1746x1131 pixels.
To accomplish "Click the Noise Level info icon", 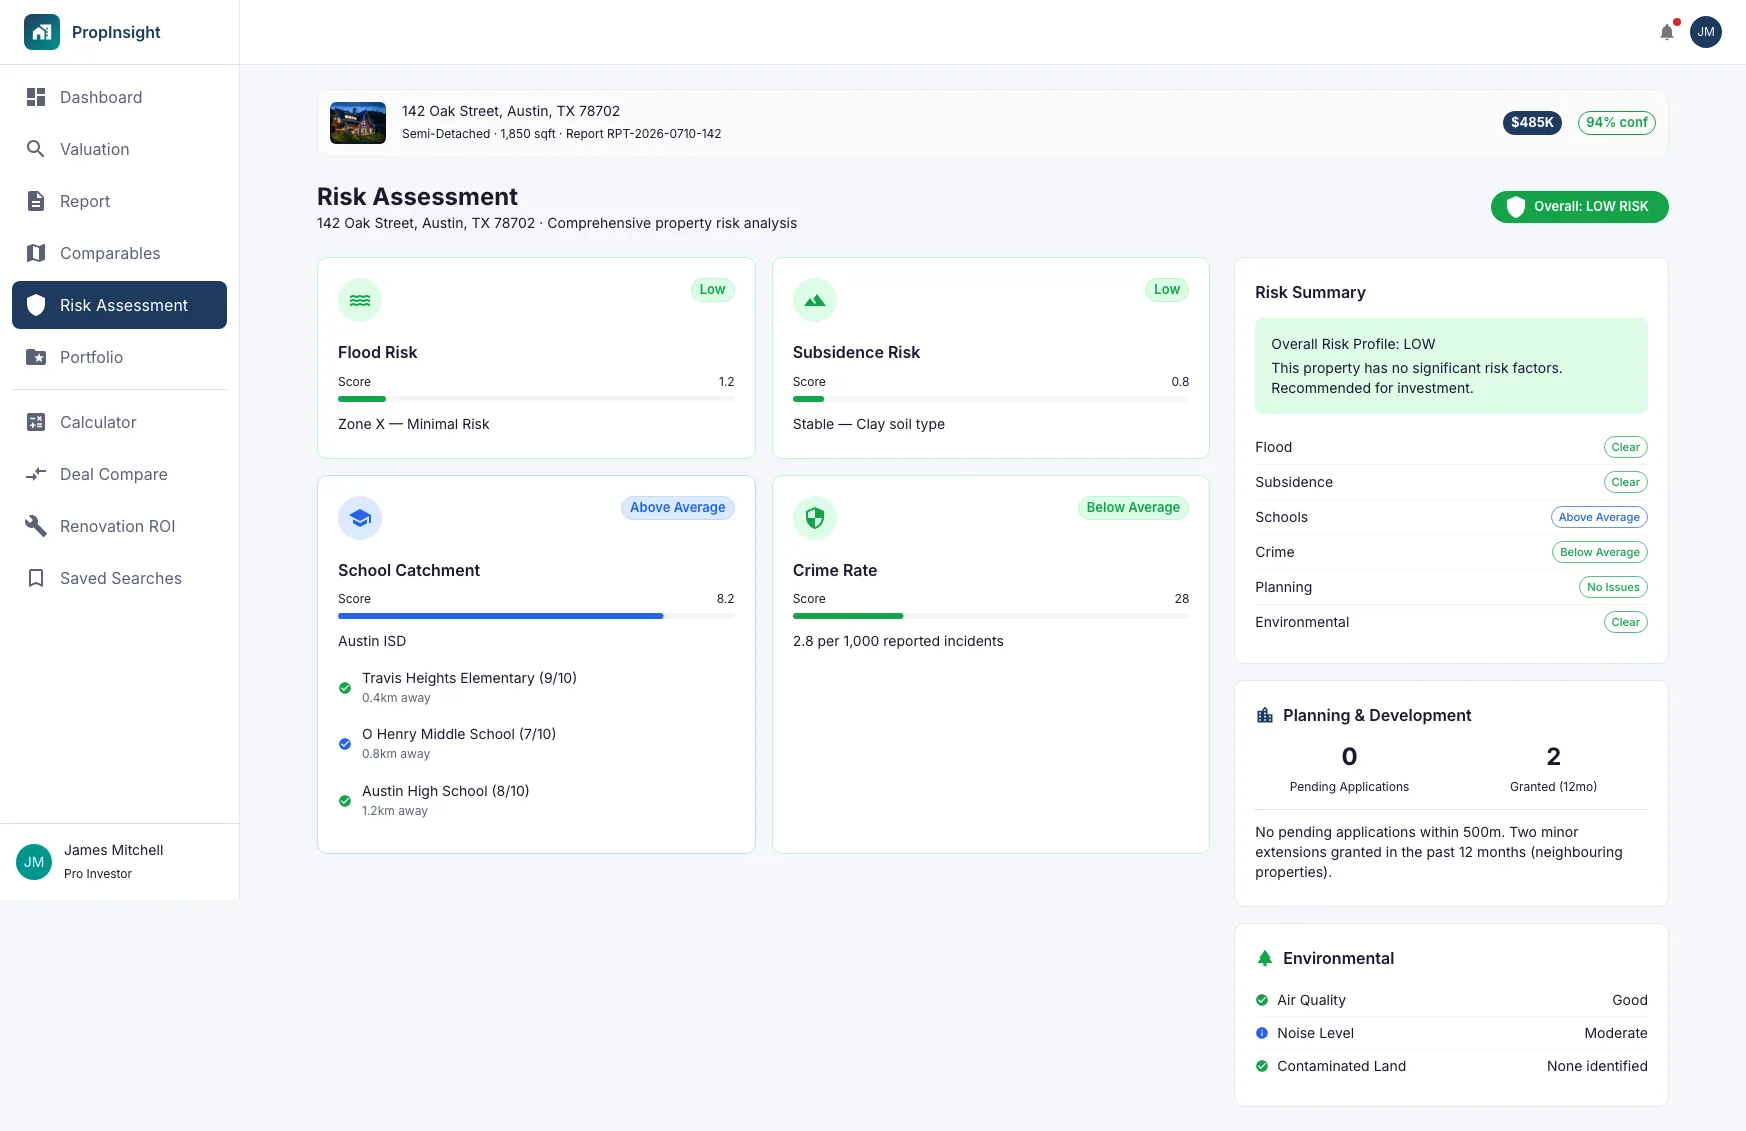I will (x=1262, y=1033).
